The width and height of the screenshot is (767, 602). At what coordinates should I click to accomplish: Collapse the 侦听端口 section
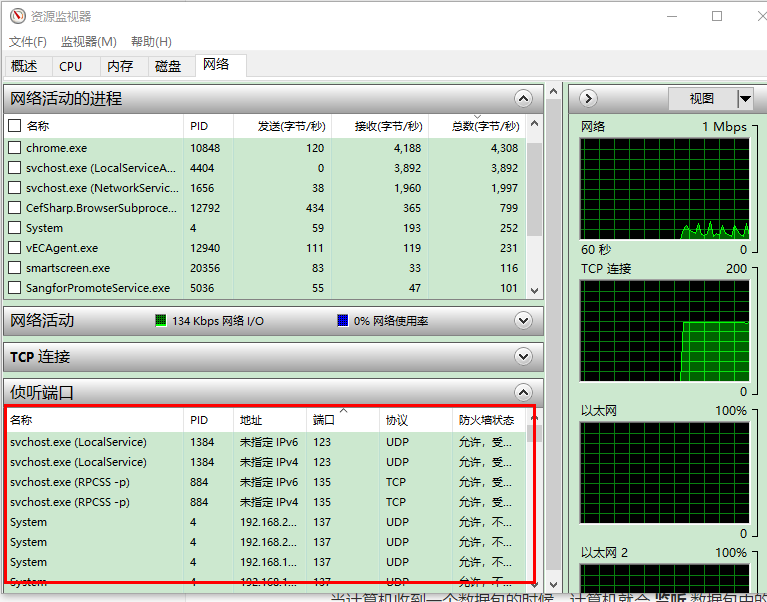[523, 392]
